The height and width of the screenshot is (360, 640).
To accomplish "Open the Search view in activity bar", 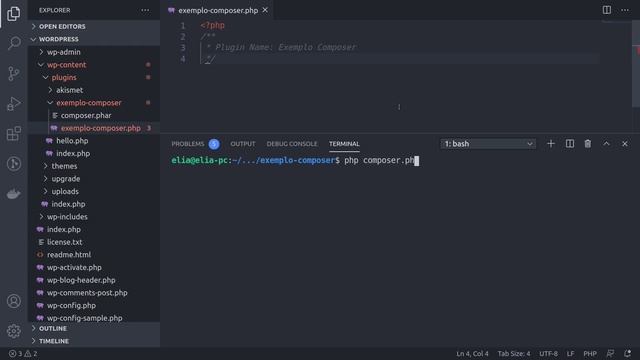I will pos(13,43).
